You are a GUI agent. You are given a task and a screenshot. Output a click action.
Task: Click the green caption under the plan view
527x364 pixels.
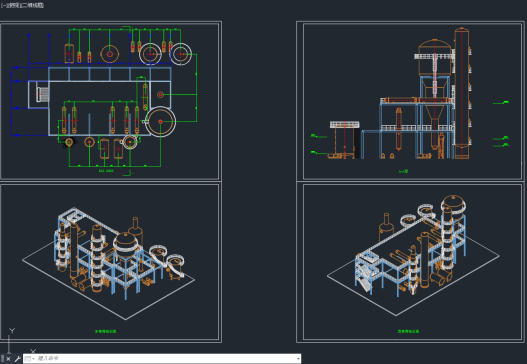pos(106,171)
